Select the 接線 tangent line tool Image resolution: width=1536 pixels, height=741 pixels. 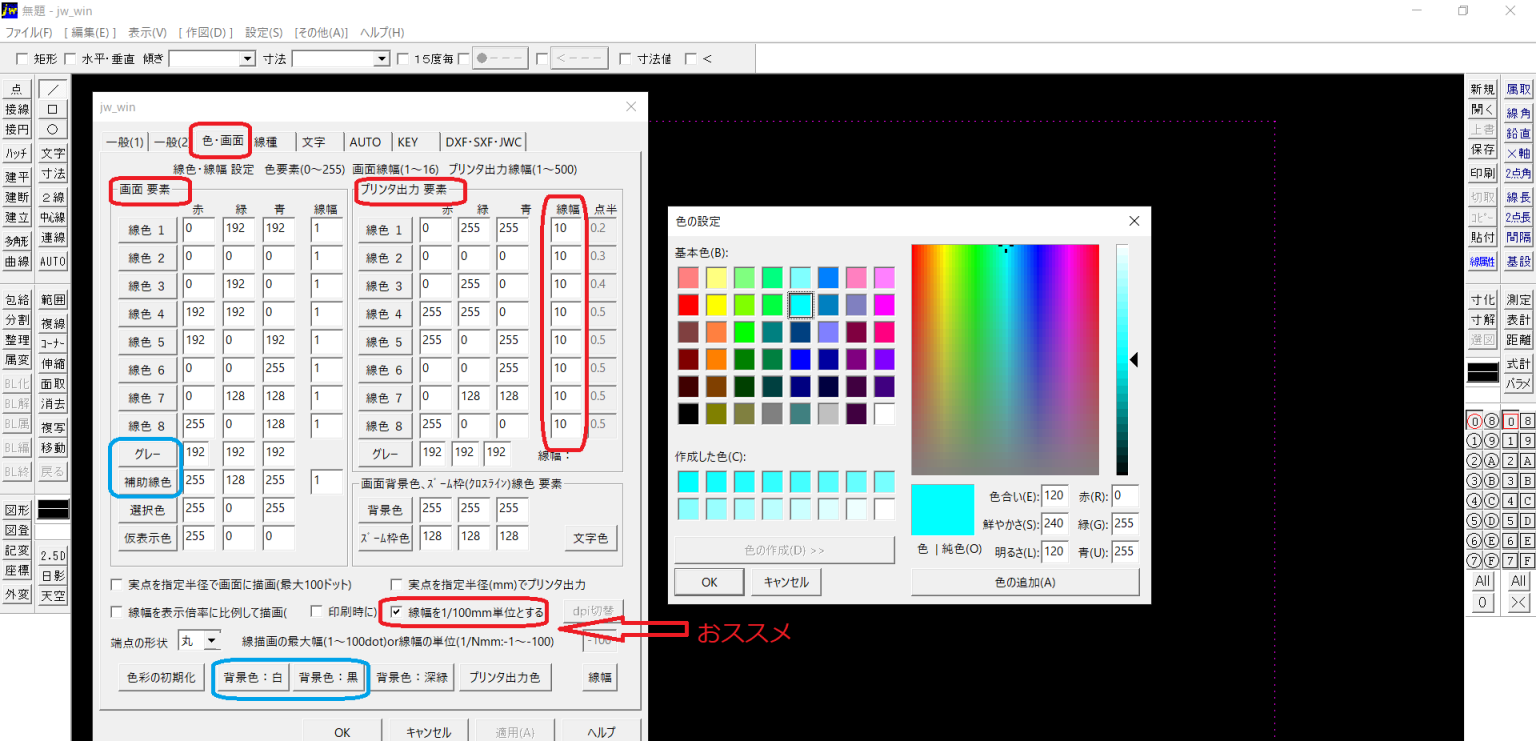[17, 109]
